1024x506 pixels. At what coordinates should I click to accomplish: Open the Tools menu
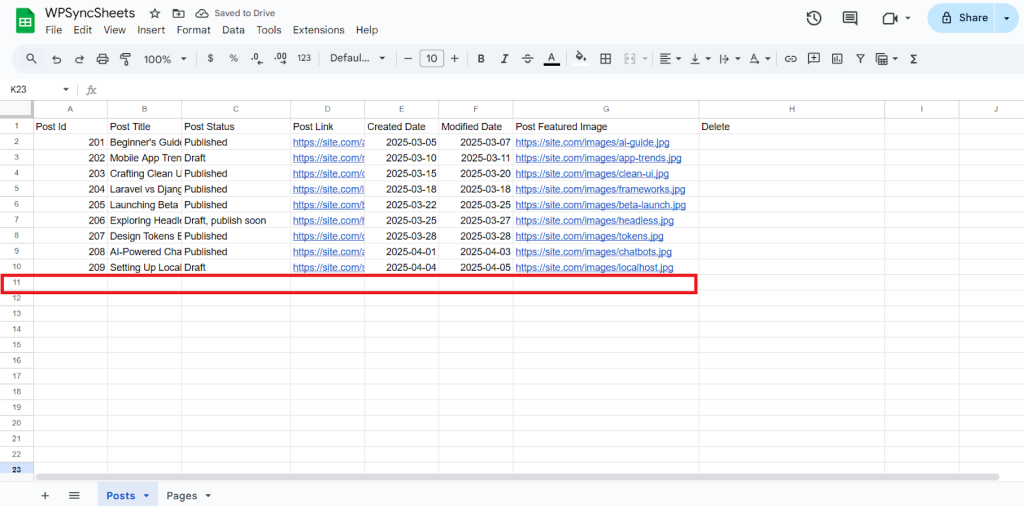click(269, 30)
